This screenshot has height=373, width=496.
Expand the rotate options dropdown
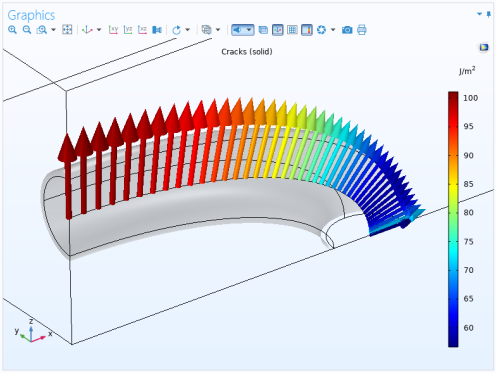188,30
